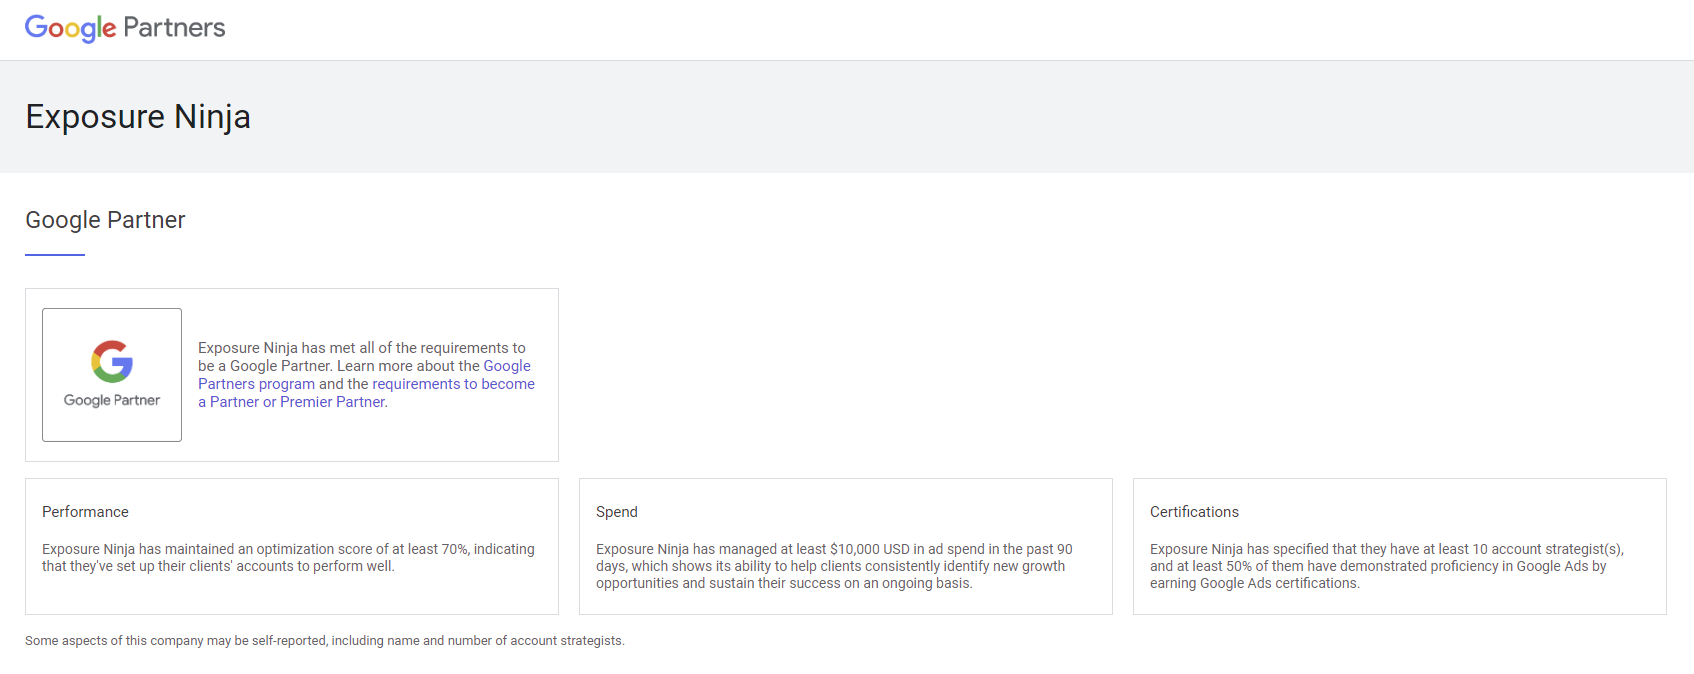
Task: Click the Performance card heading
Action: tap(85, 512)
